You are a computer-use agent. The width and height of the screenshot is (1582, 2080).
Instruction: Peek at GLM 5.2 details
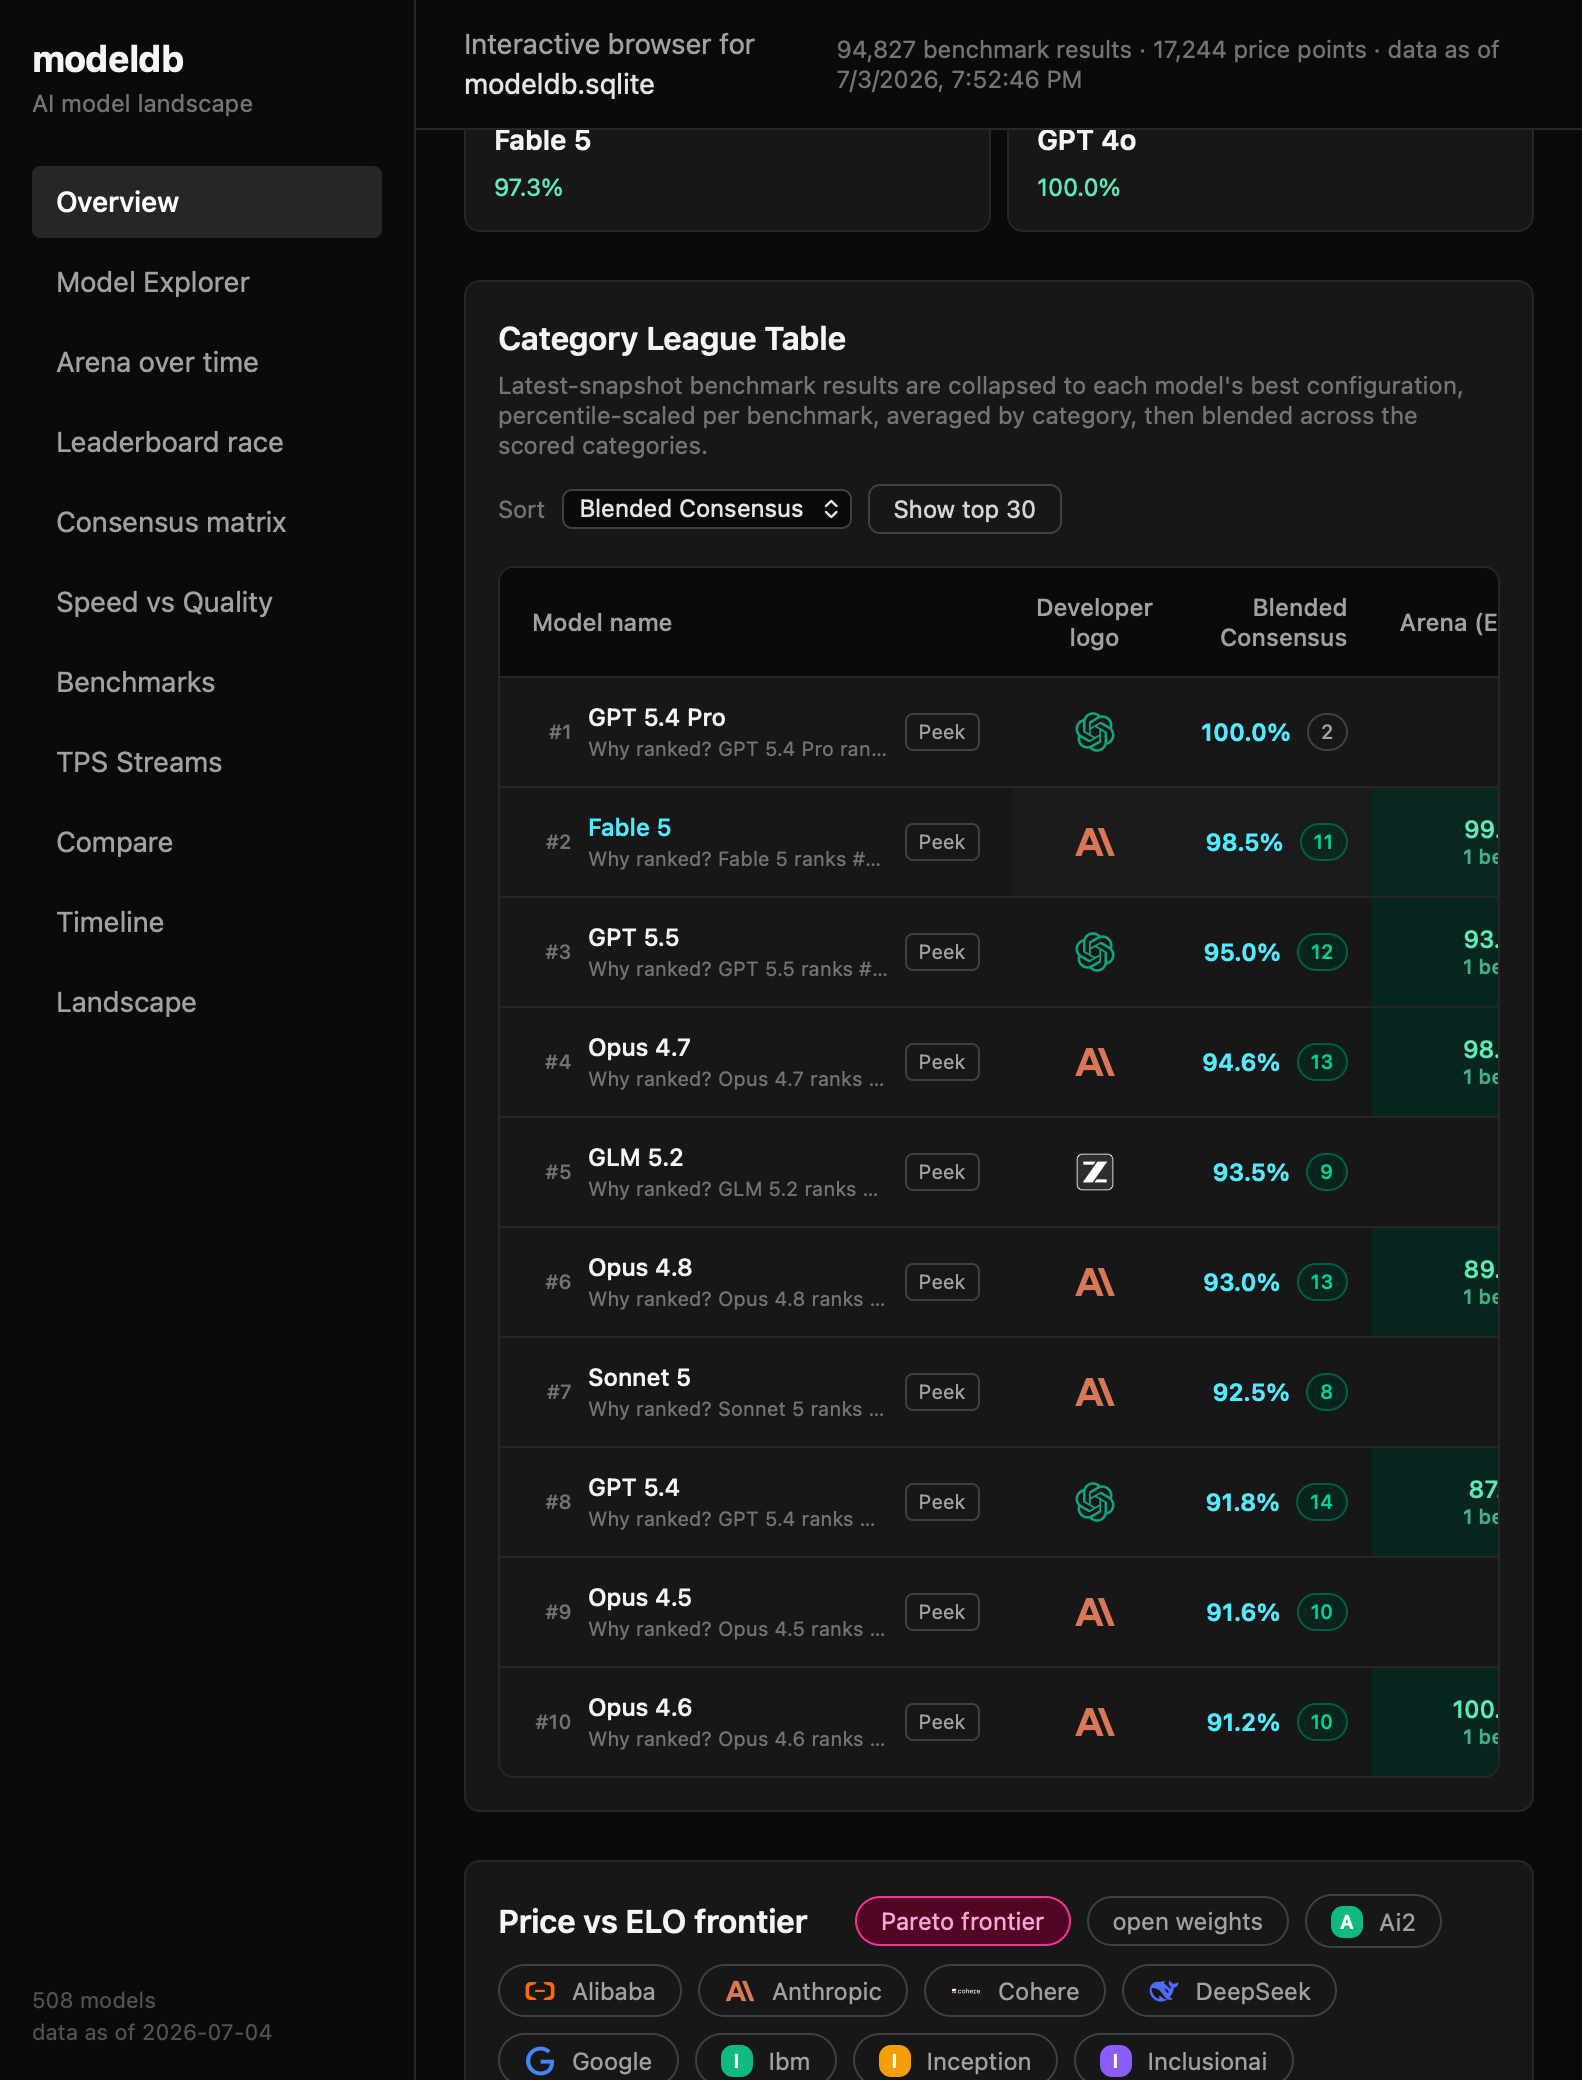[942, 1172]
